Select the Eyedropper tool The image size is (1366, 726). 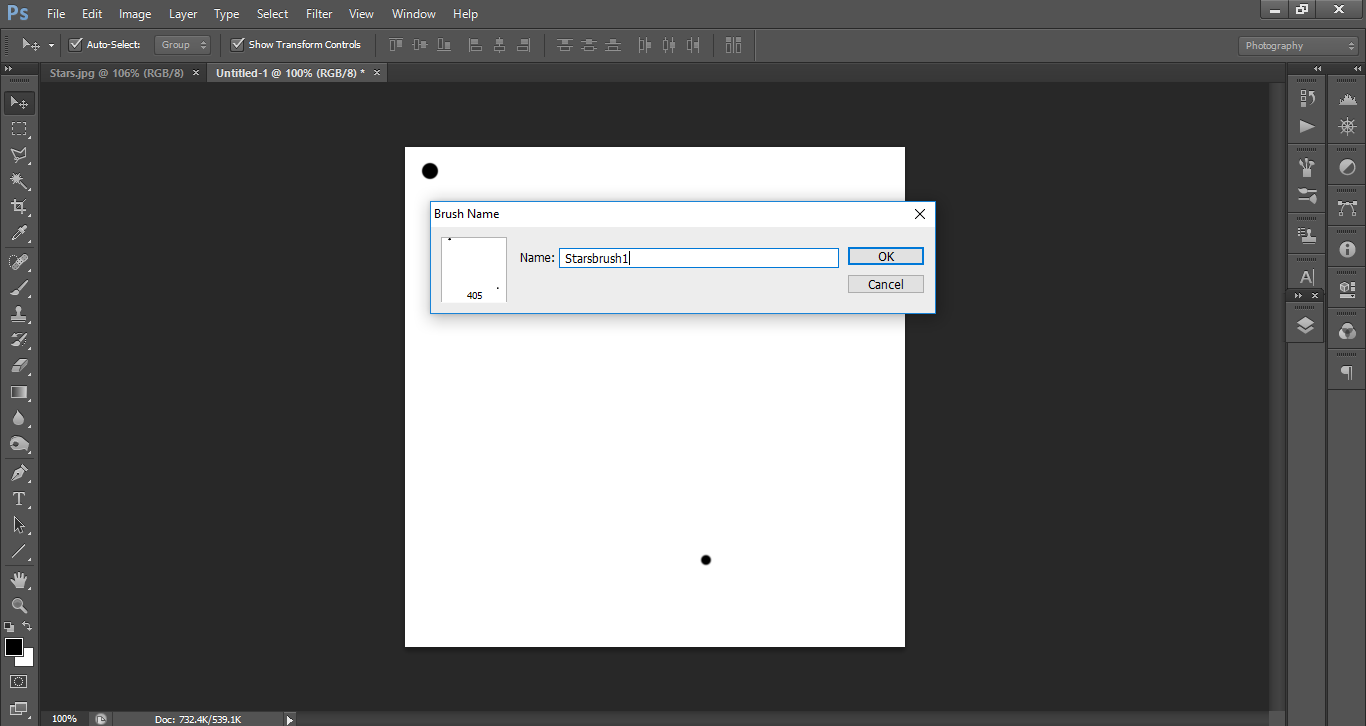coord(19,233)
